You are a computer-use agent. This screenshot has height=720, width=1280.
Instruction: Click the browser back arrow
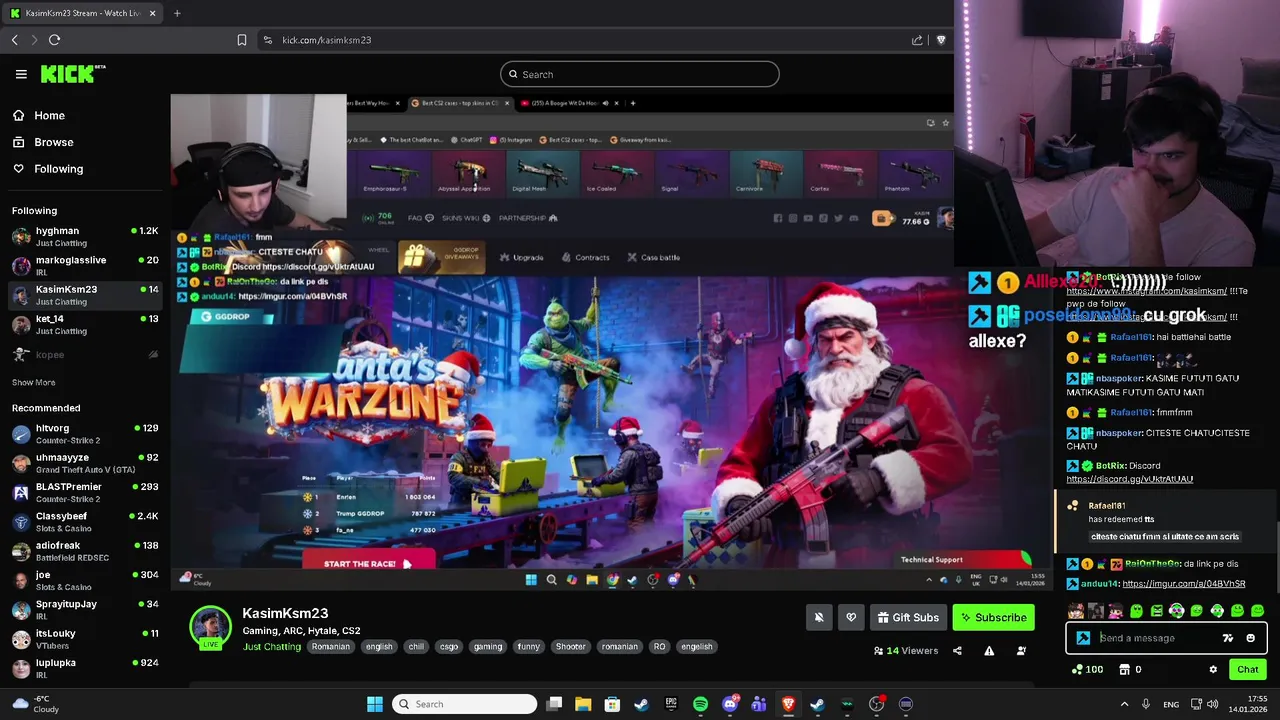[15, 40]
